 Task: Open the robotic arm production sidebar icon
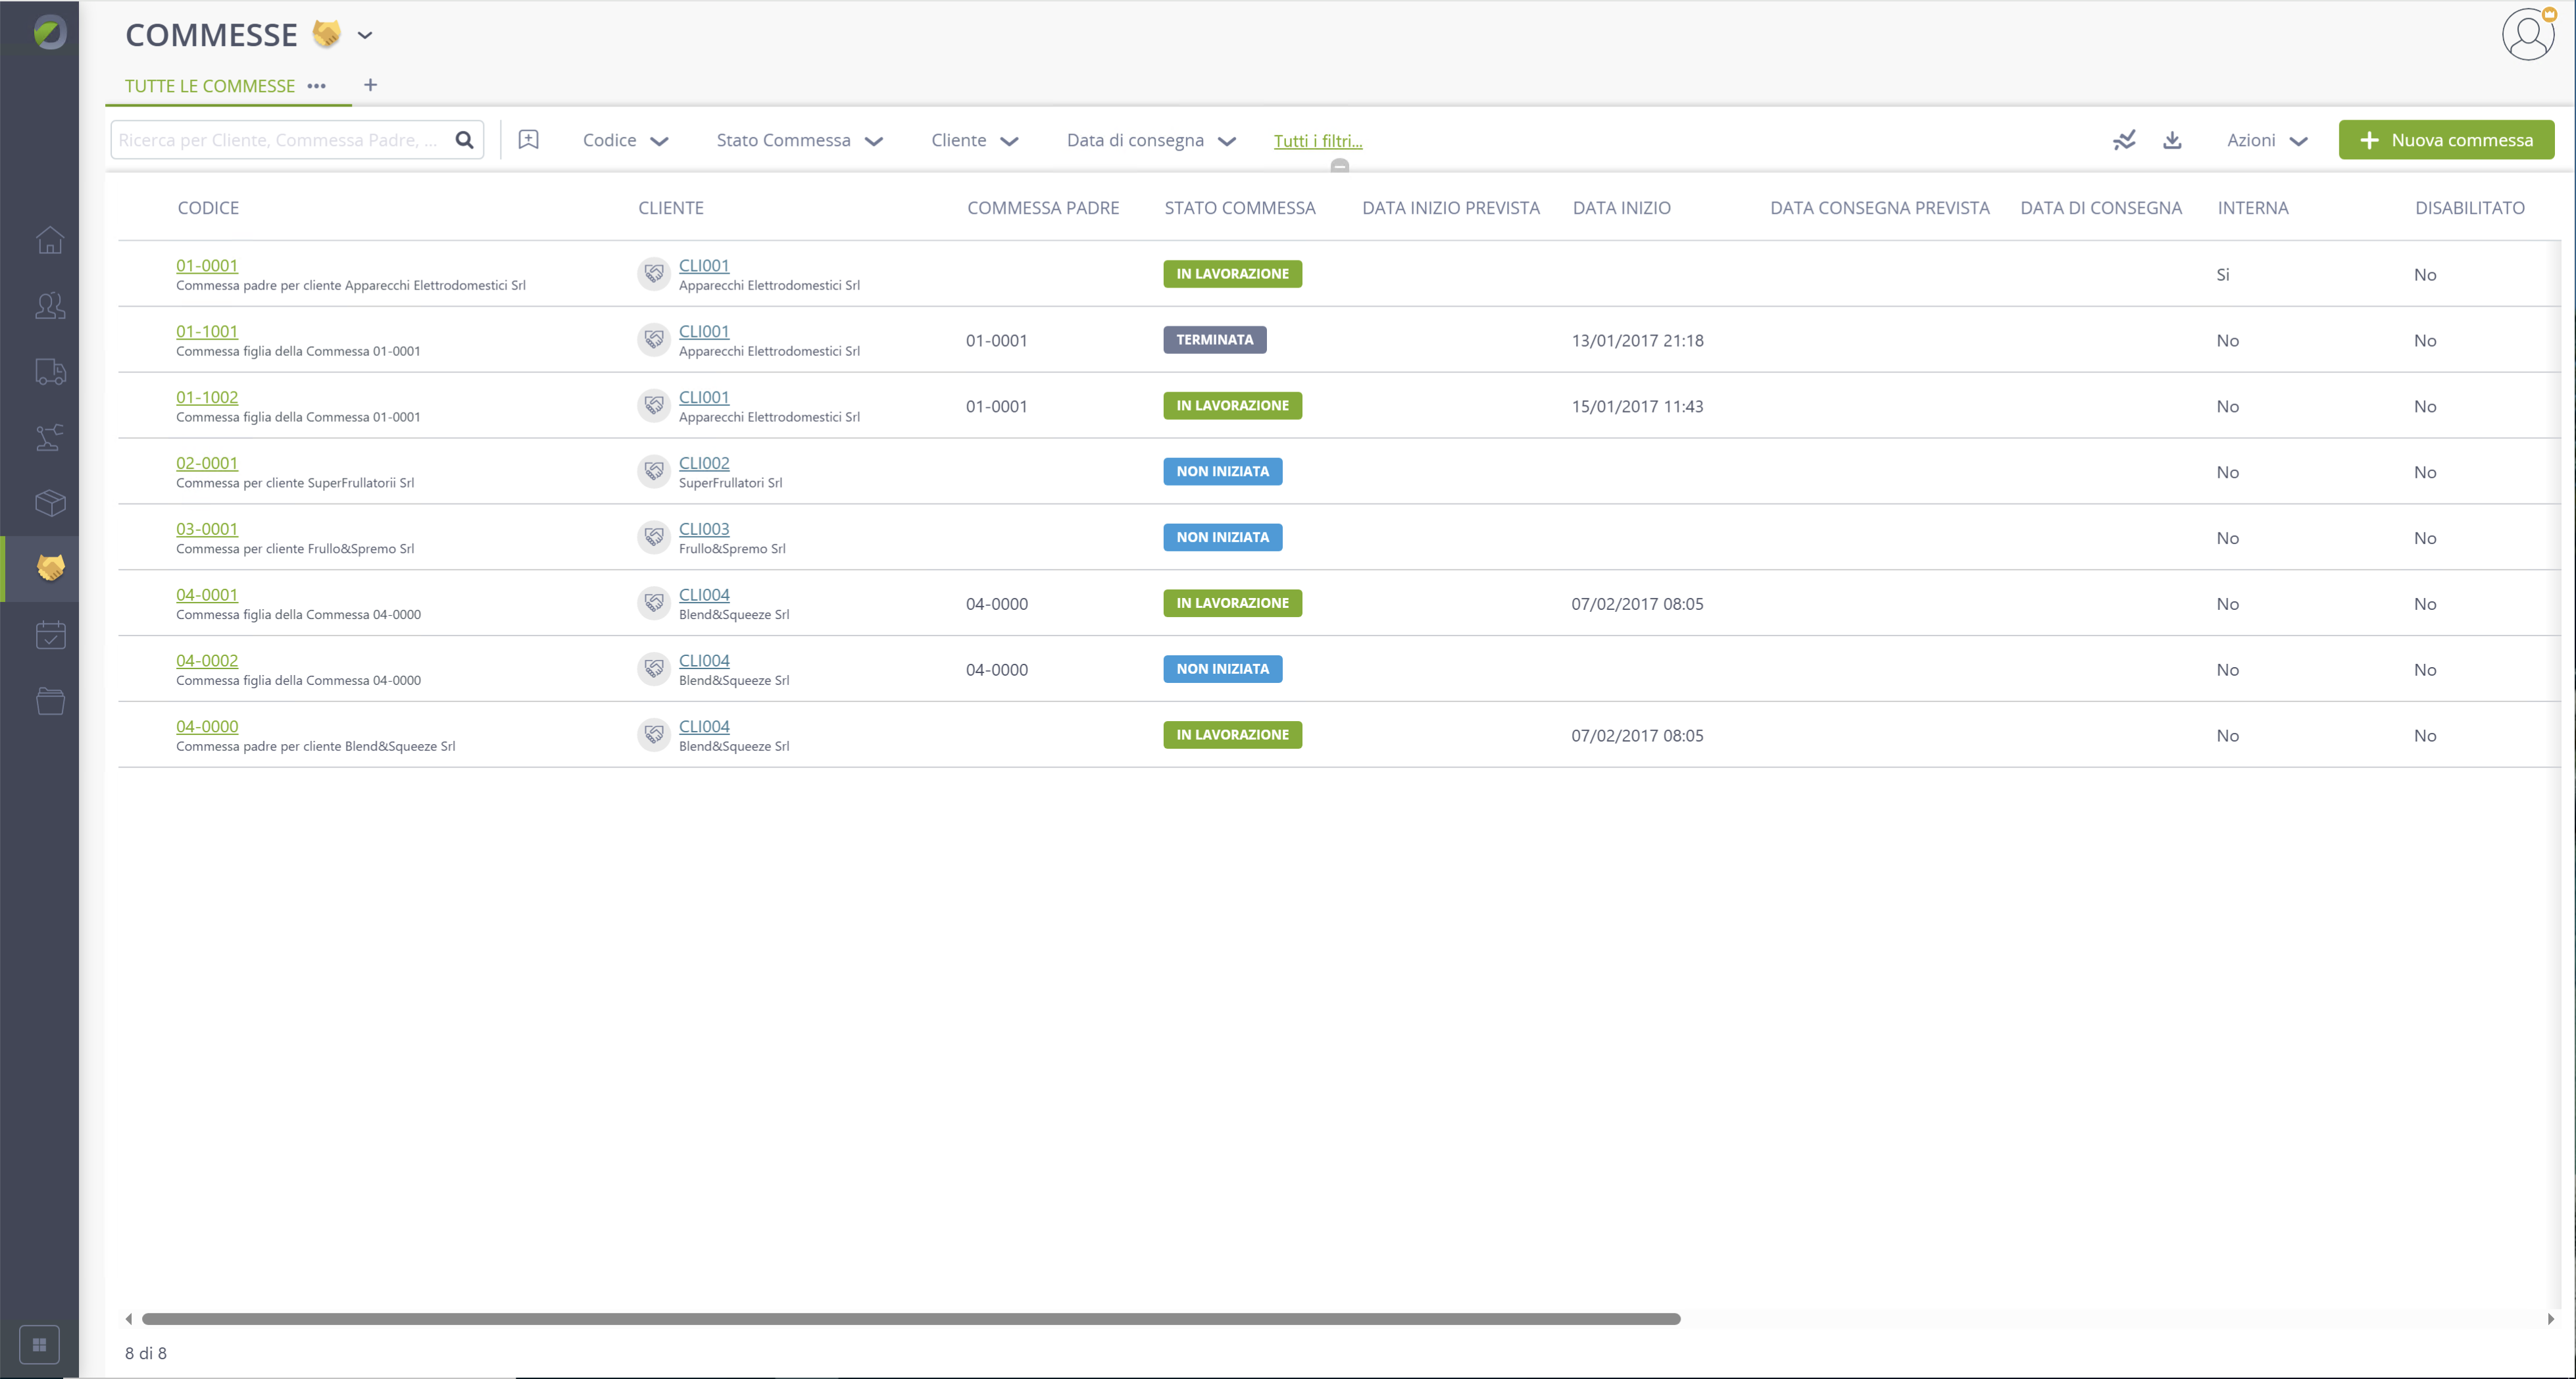pos(50,437)
